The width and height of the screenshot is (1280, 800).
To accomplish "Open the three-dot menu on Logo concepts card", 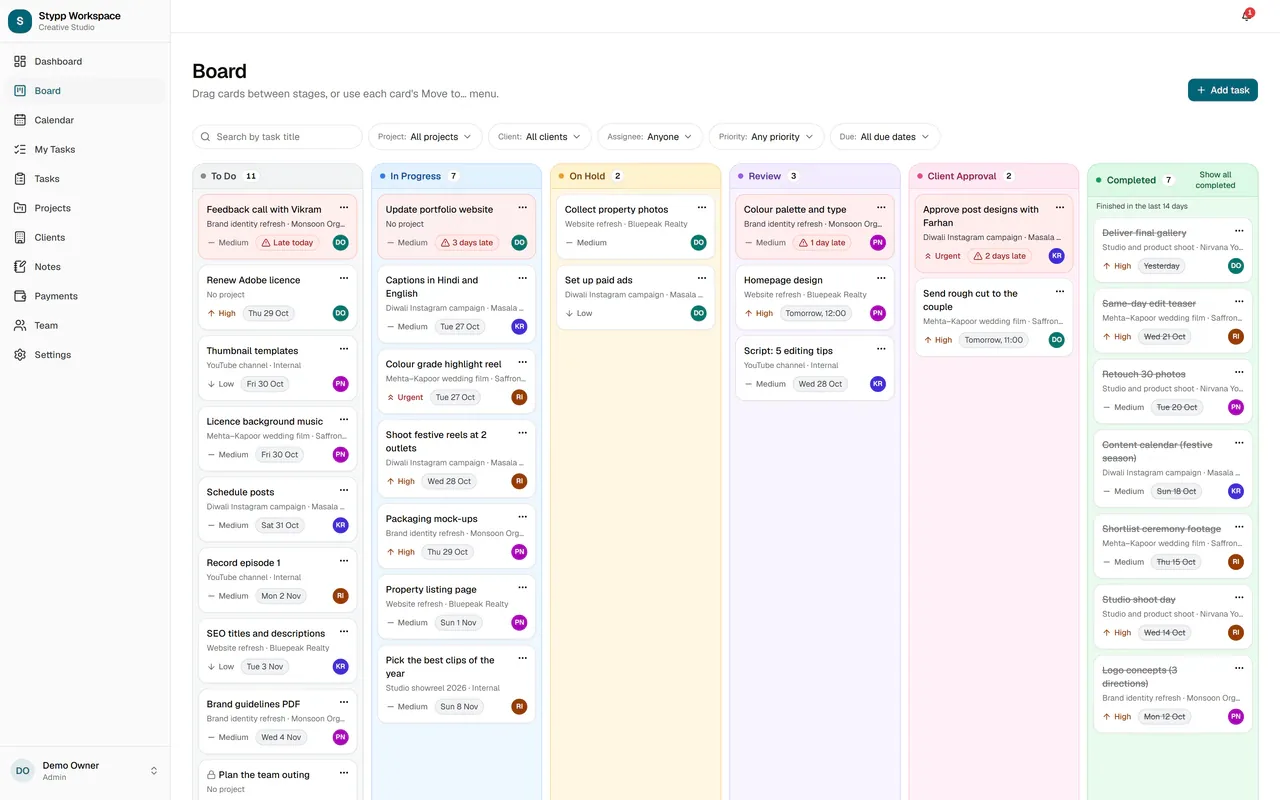I will (1239, 669).
